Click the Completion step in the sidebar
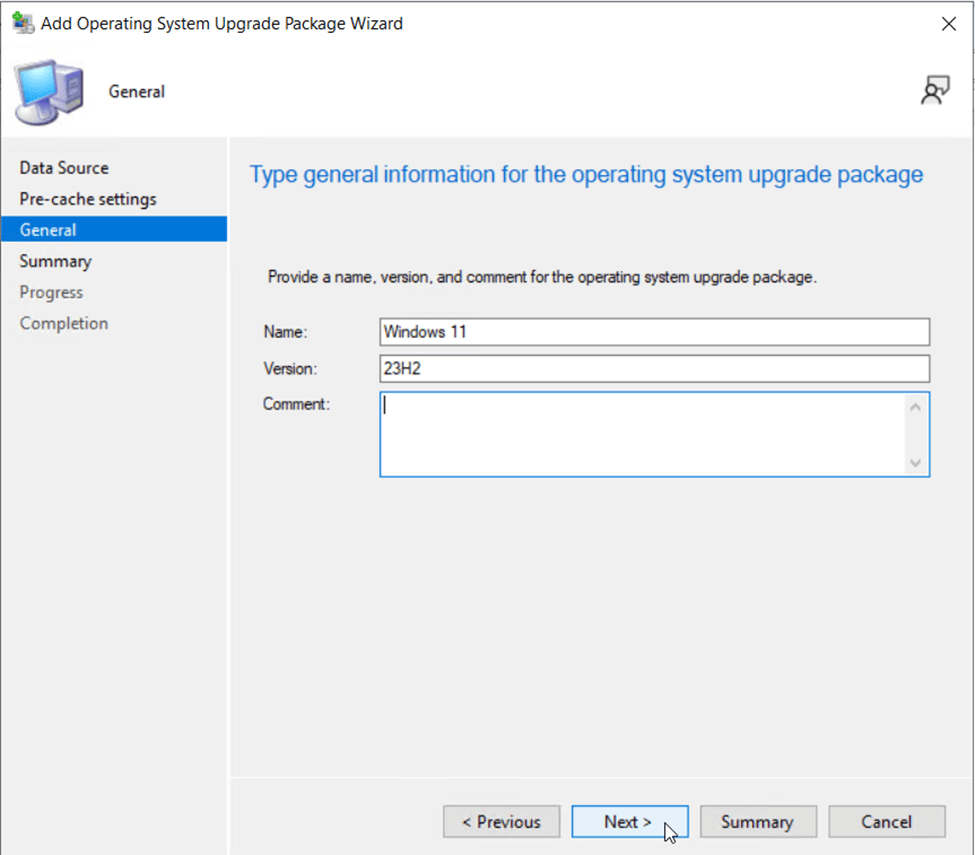Viewport: 975px width, 855px height. (x=64, y=323)
